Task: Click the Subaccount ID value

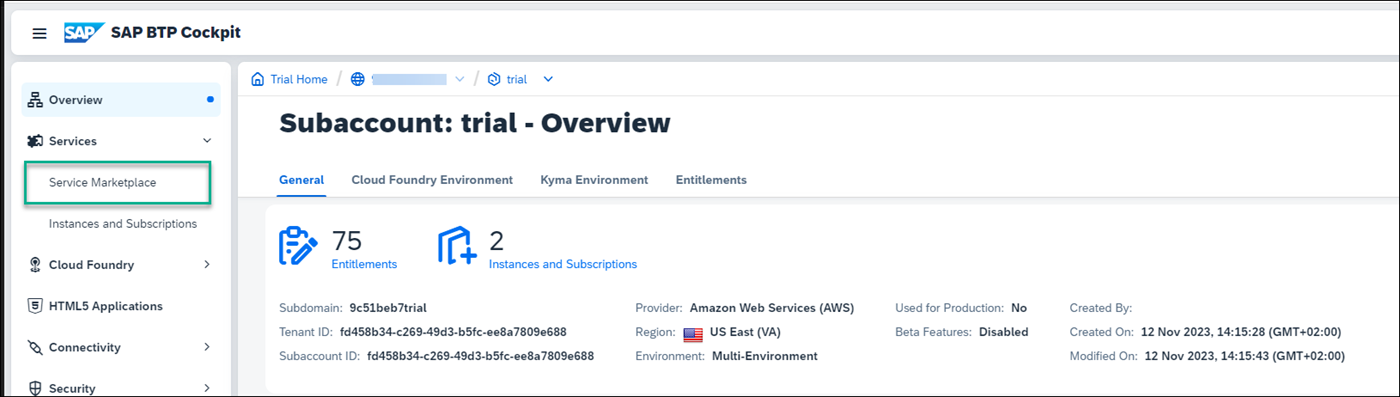Action: (x=480, y=356)
